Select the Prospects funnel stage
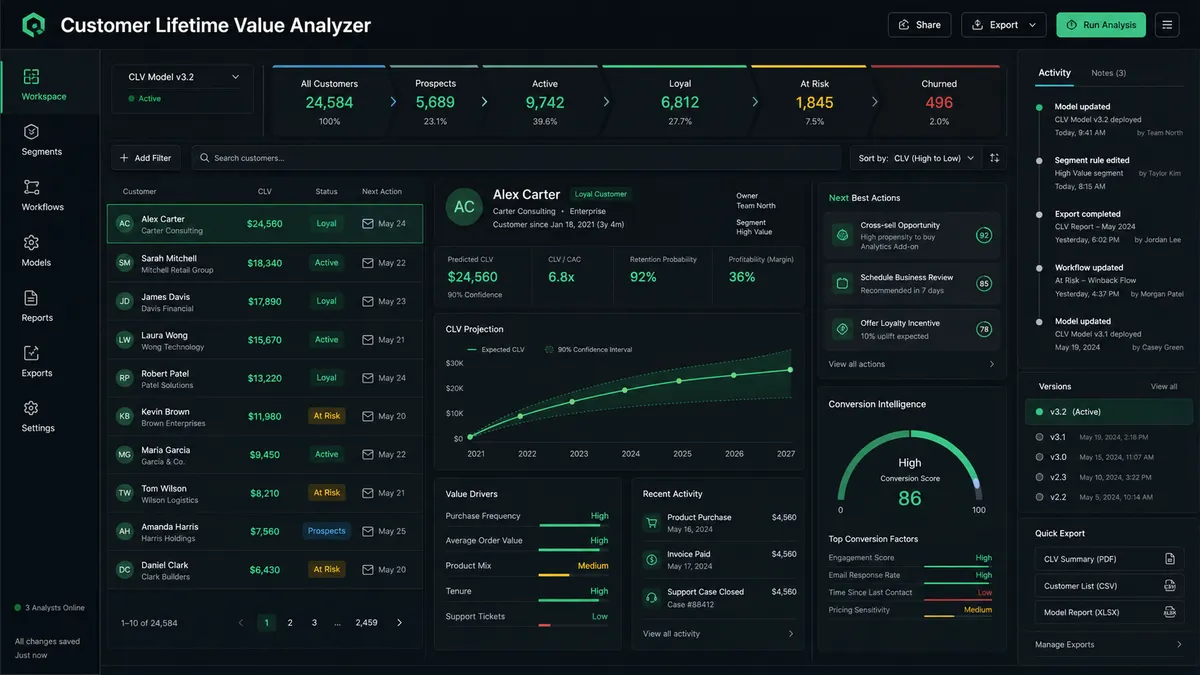1200x675 pixels. coord(435,101)
